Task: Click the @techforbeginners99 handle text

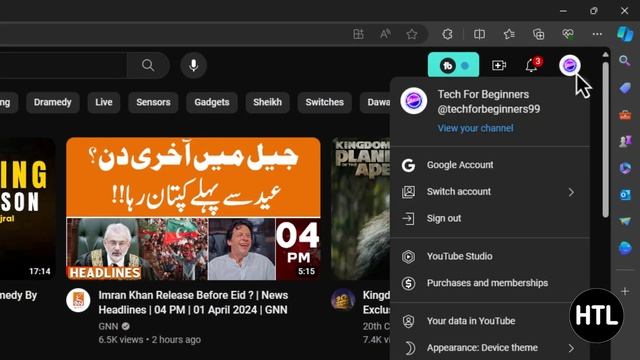Action: [x=489, y=109]
